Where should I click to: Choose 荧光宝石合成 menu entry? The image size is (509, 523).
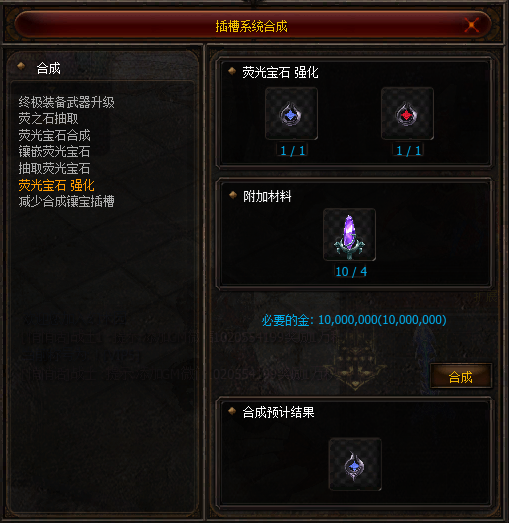click(54, 135)
